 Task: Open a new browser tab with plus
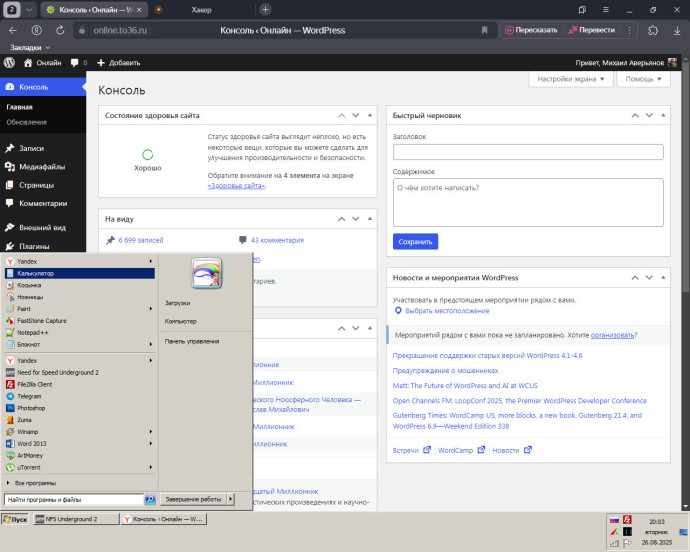click(265, 9)
